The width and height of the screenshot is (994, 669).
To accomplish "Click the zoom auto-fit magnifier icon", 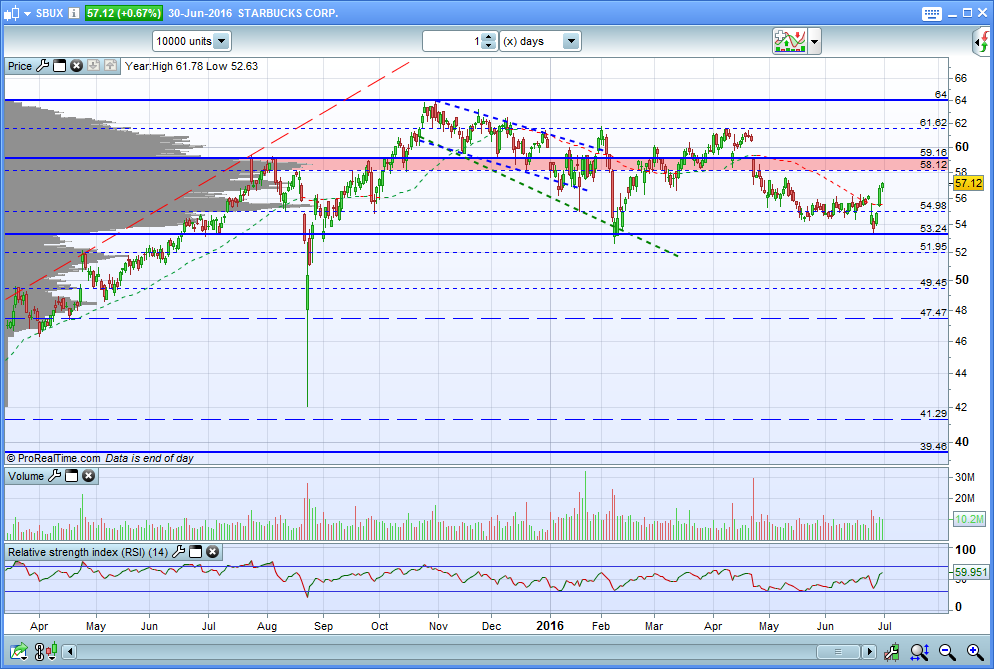I will [x=919, y=651].
